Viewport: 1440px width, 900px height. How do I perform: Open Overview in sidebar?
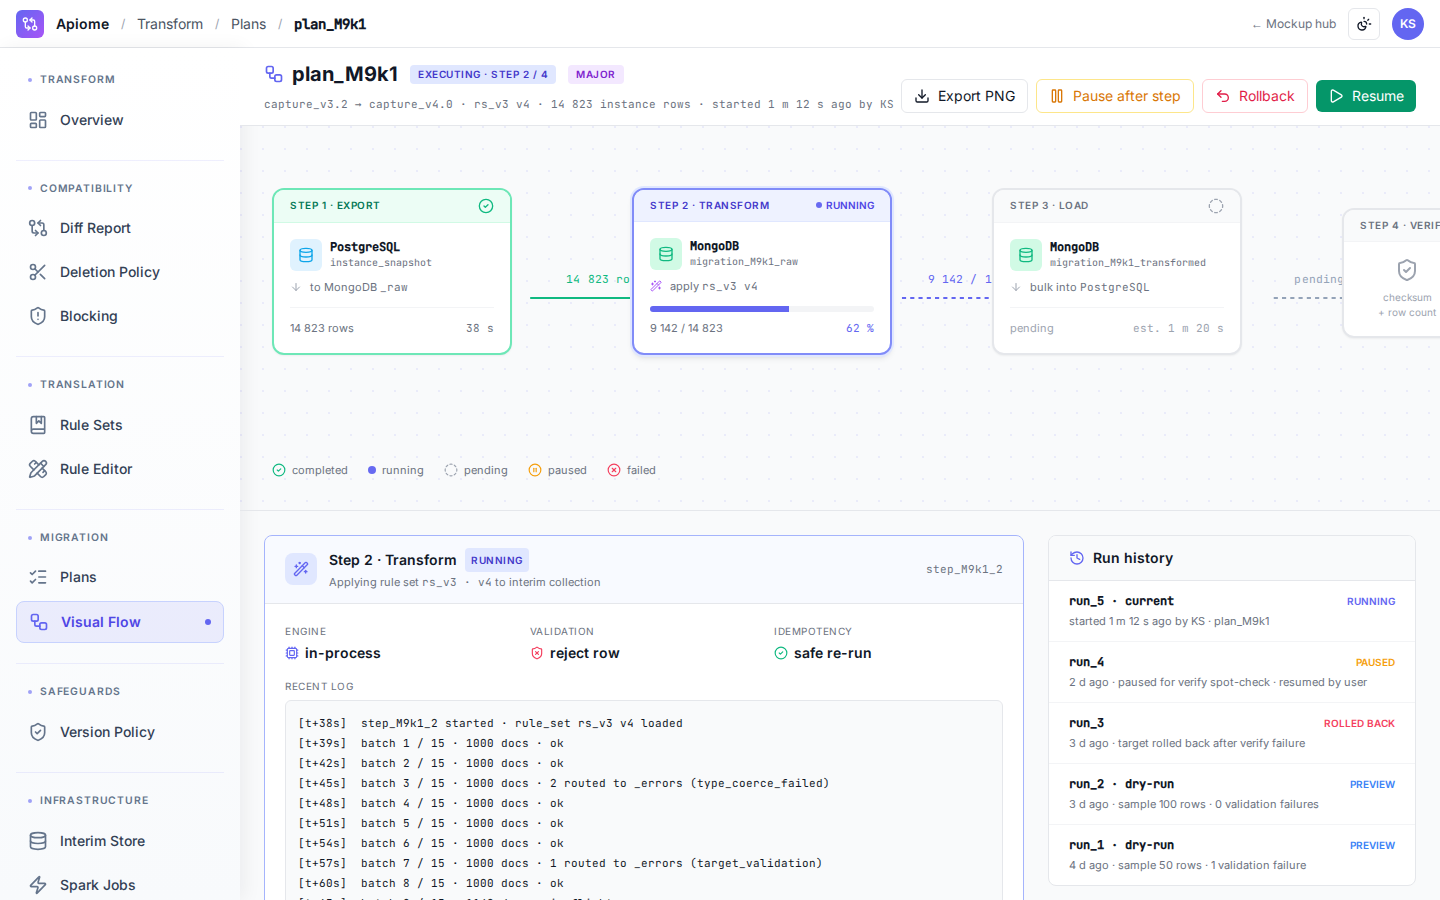(120, 120)
